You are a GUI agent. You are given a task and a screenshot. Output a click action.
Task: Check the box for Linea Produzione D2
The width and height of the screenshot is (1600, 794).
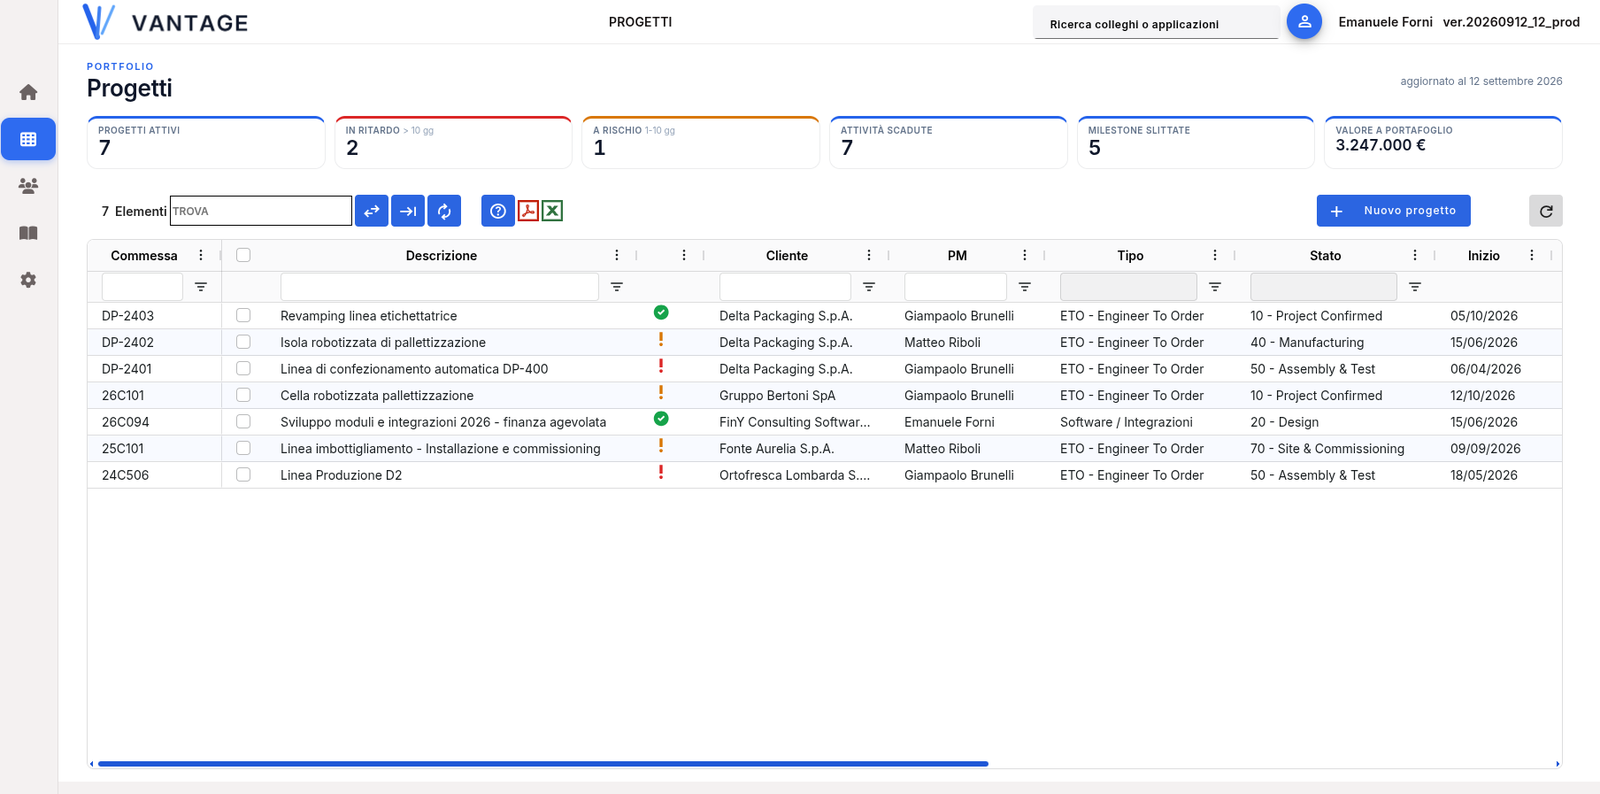[243, 474]
